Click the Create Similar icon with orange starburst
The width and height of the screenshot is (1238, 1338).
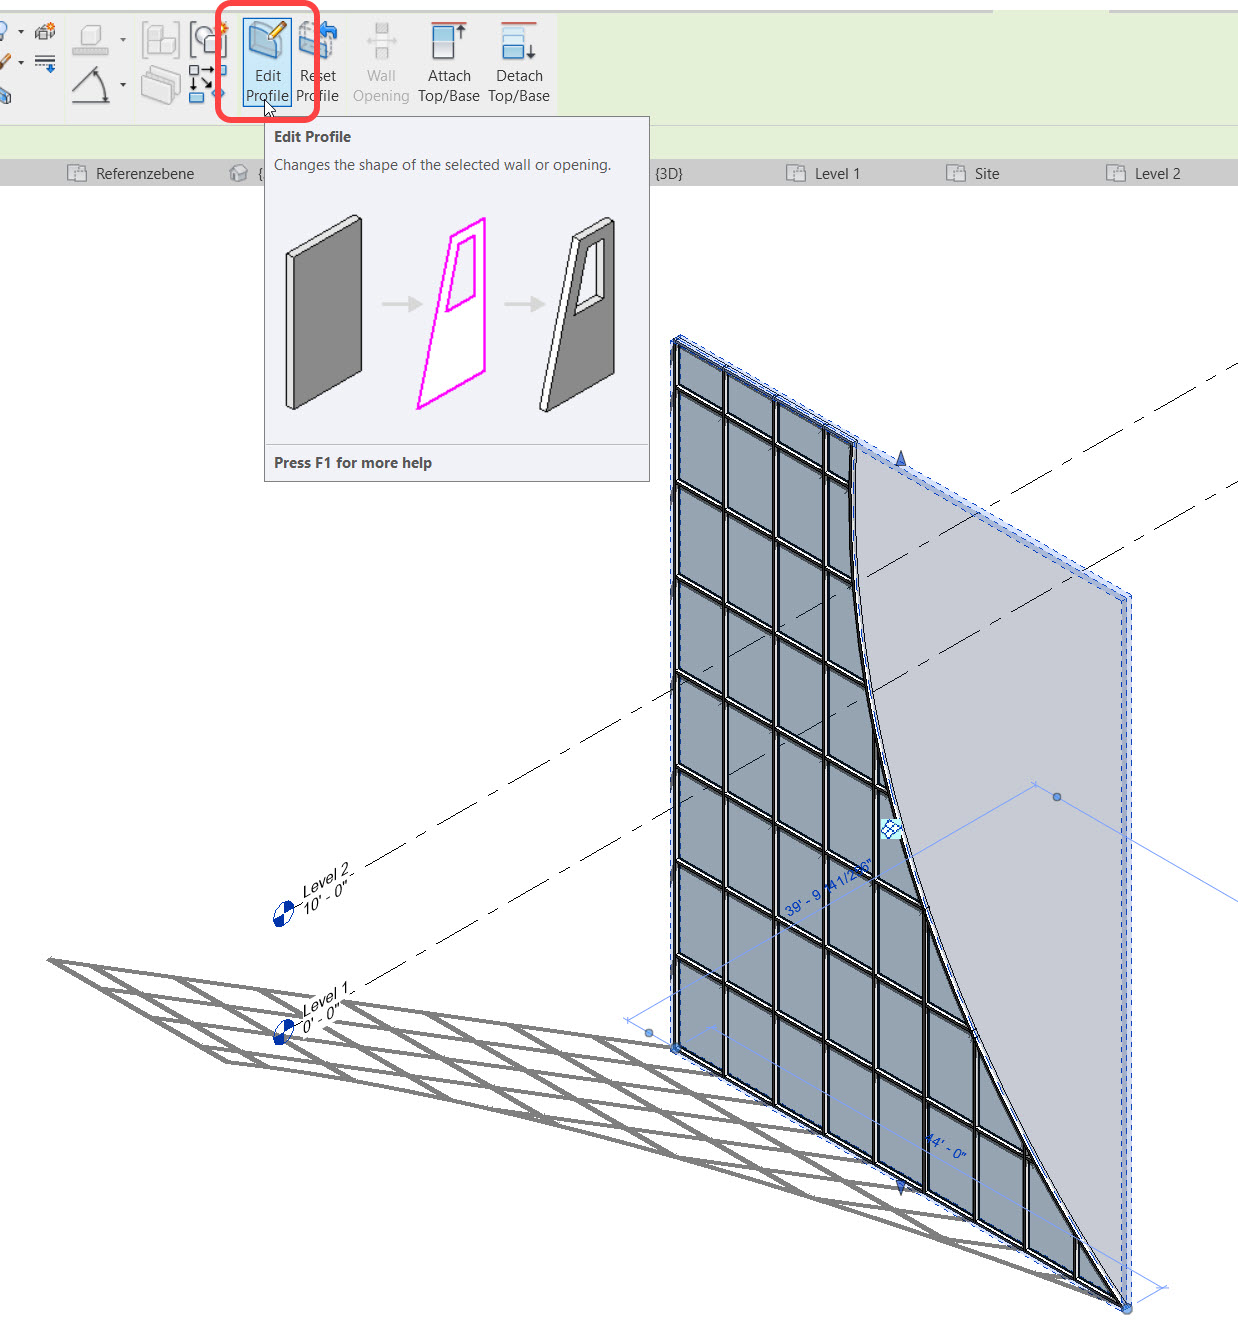[44, 30]
